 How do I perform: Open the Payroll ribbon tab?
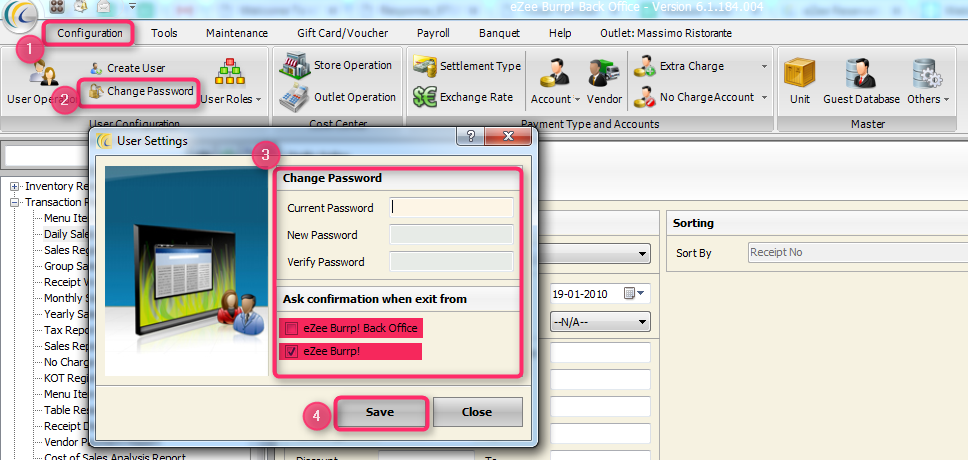[x=433, y=33]
